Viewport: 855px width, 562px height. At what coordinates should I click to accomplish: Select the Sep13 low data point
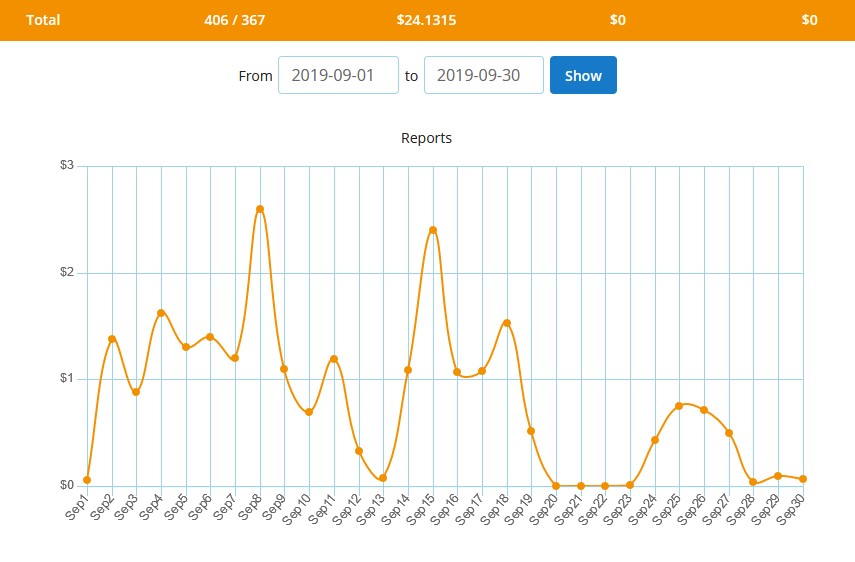[x=383, y=478]
